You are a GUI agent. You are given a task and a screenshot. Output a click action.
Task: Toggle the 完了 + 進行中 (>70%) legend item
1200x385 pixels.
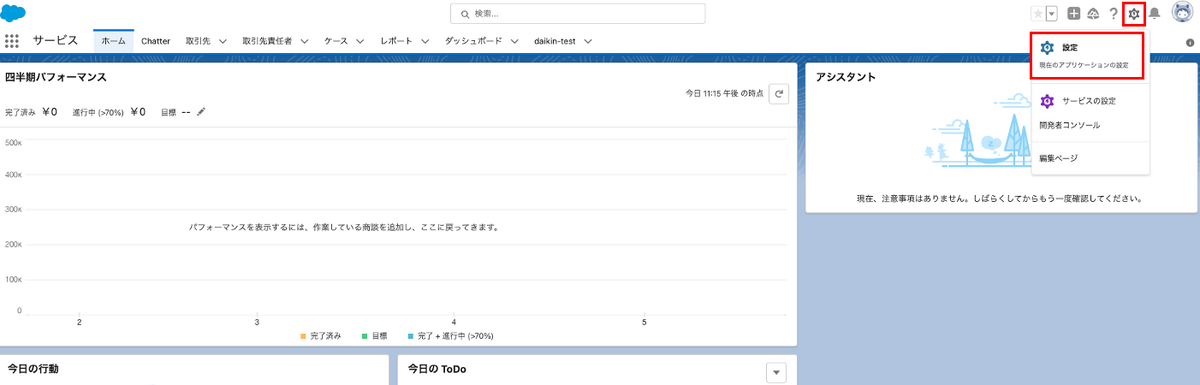[450, 335]
